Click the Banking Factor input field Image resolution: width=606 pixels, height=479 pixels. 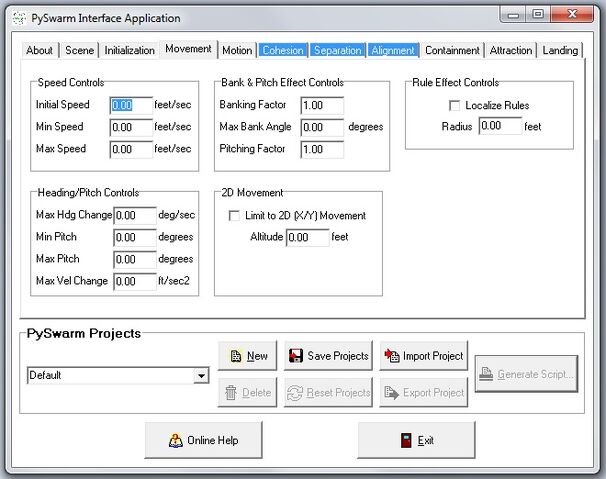pyautogui.click(x=322, y=105)
